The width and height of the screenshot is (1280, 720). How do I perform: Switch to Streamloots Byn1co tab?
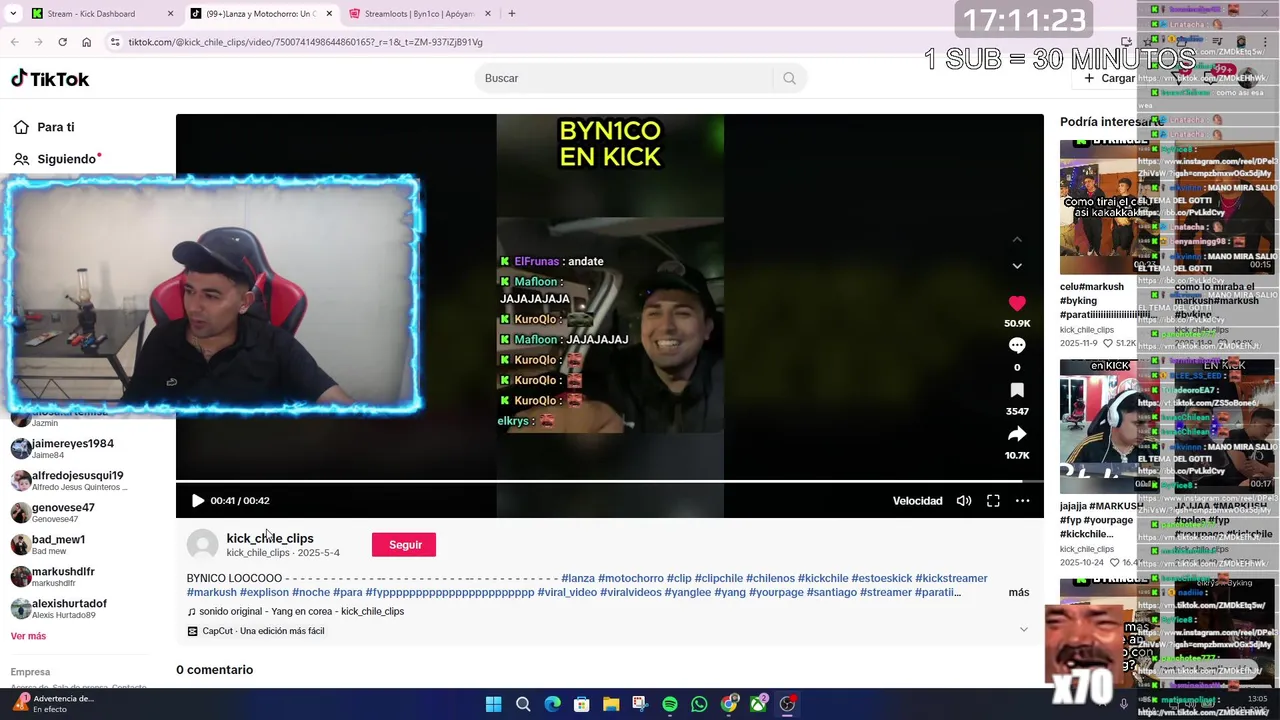419,14
